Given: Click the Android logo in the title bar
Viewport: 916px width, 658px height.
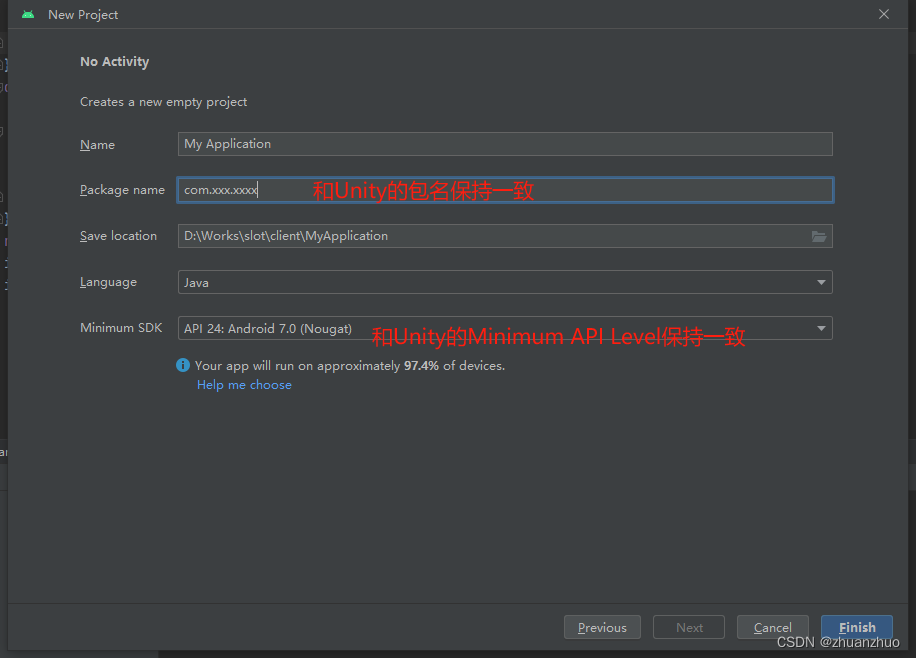Looking at the screenshot, I should 28,15.
